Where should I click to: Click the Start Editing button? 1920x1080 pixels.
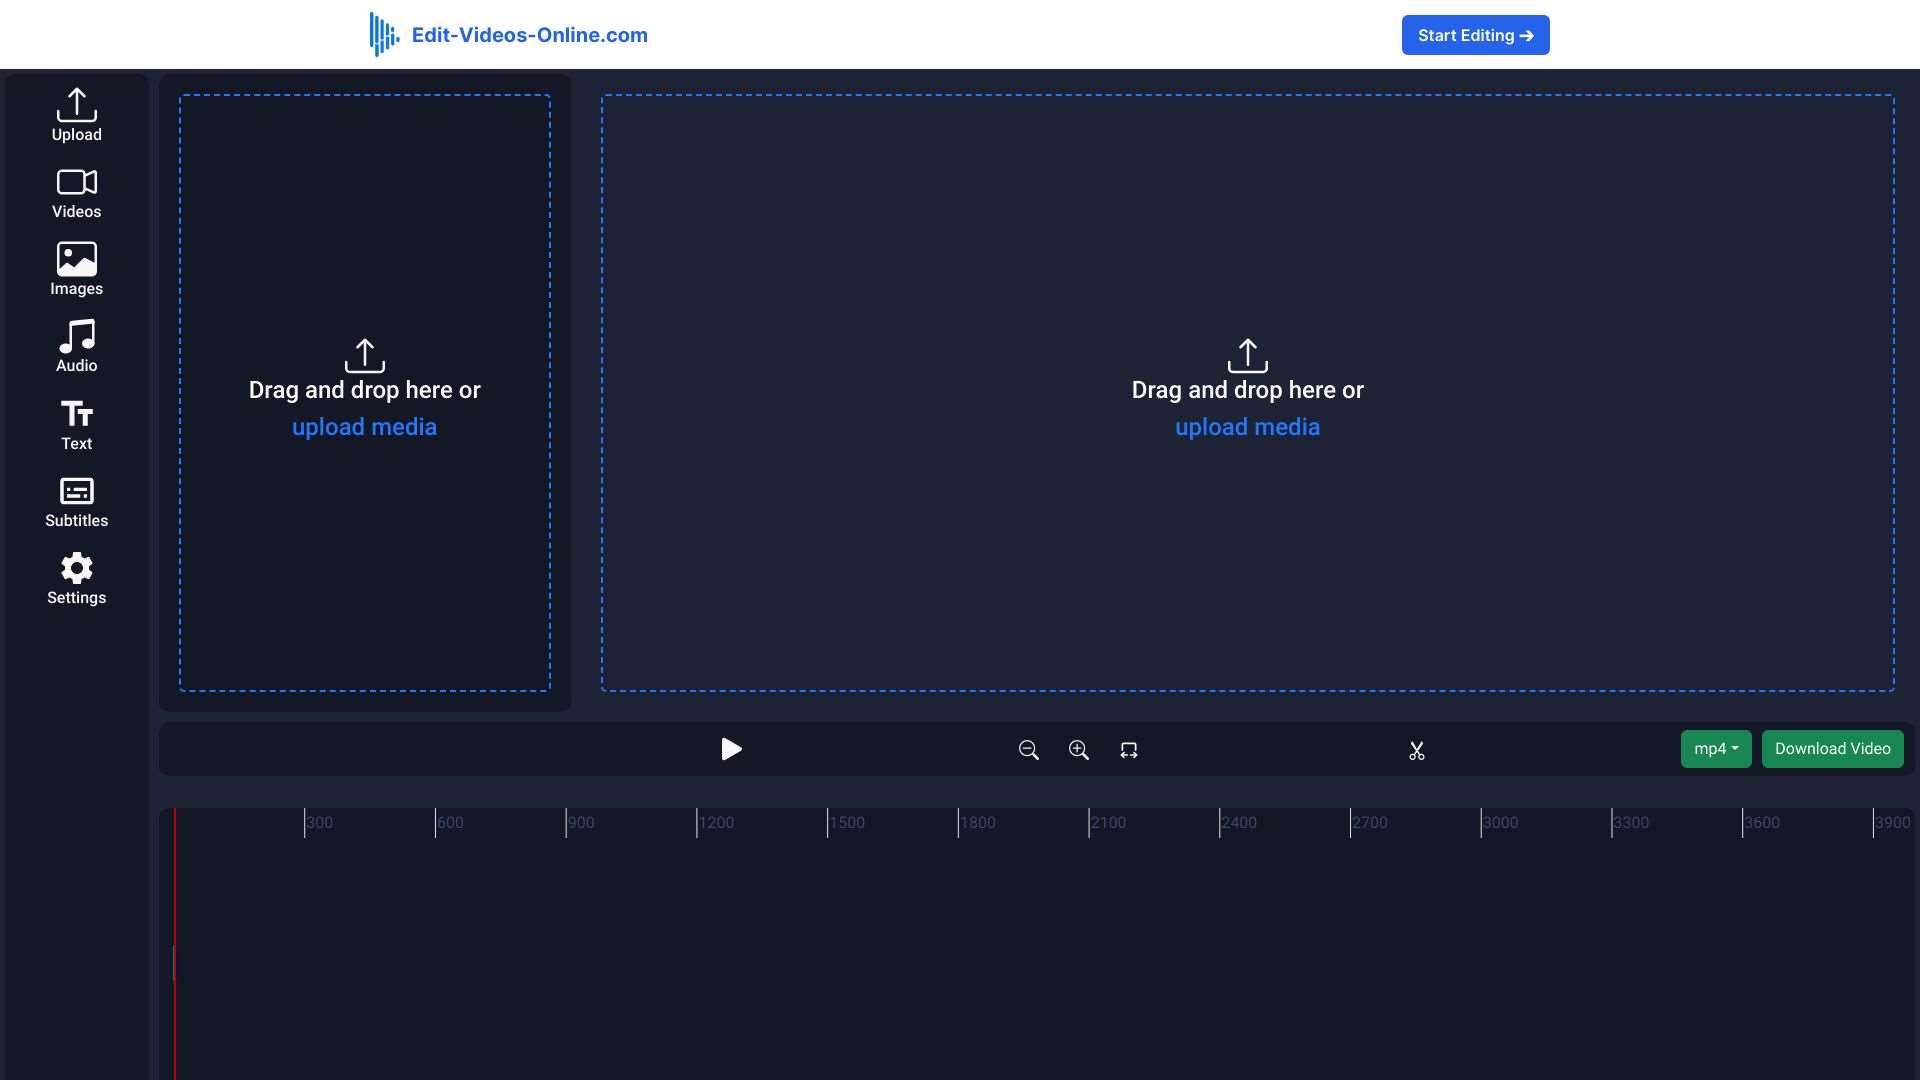click(x=1475, y=35)
